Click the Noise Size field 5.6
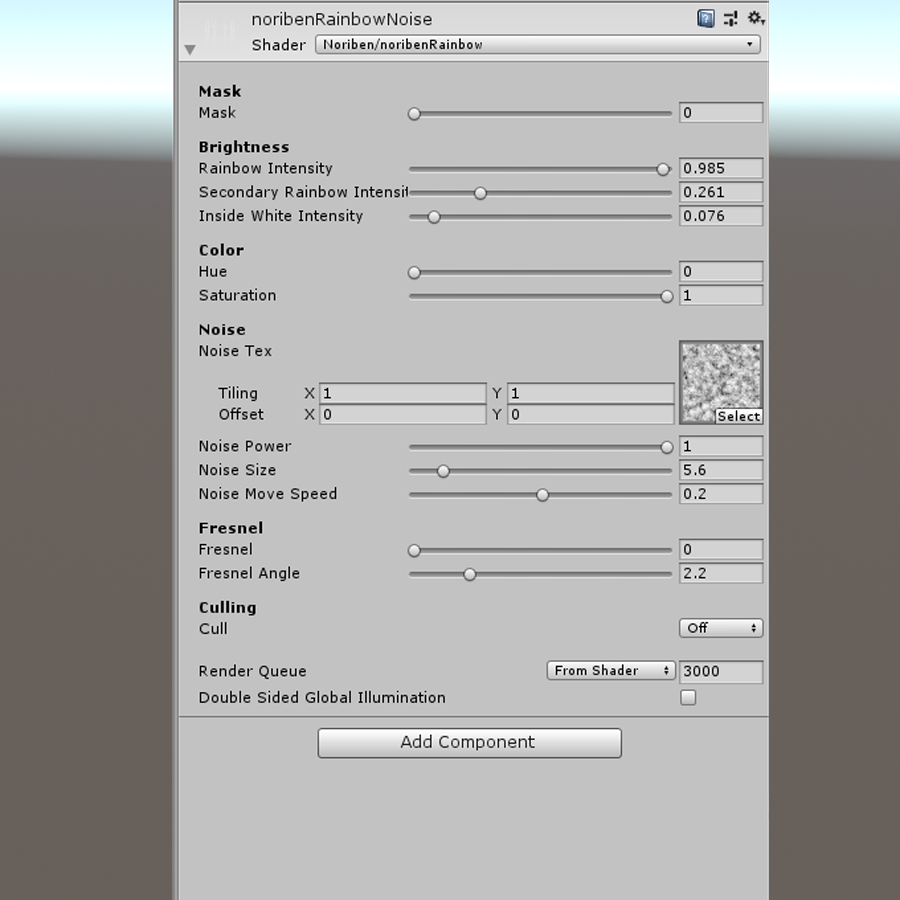 (721, 470)
